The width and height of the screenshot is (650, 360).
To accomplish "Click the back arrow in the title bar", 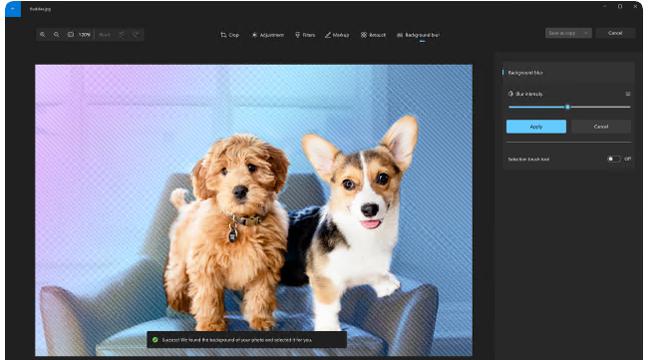I will point(13,9).
